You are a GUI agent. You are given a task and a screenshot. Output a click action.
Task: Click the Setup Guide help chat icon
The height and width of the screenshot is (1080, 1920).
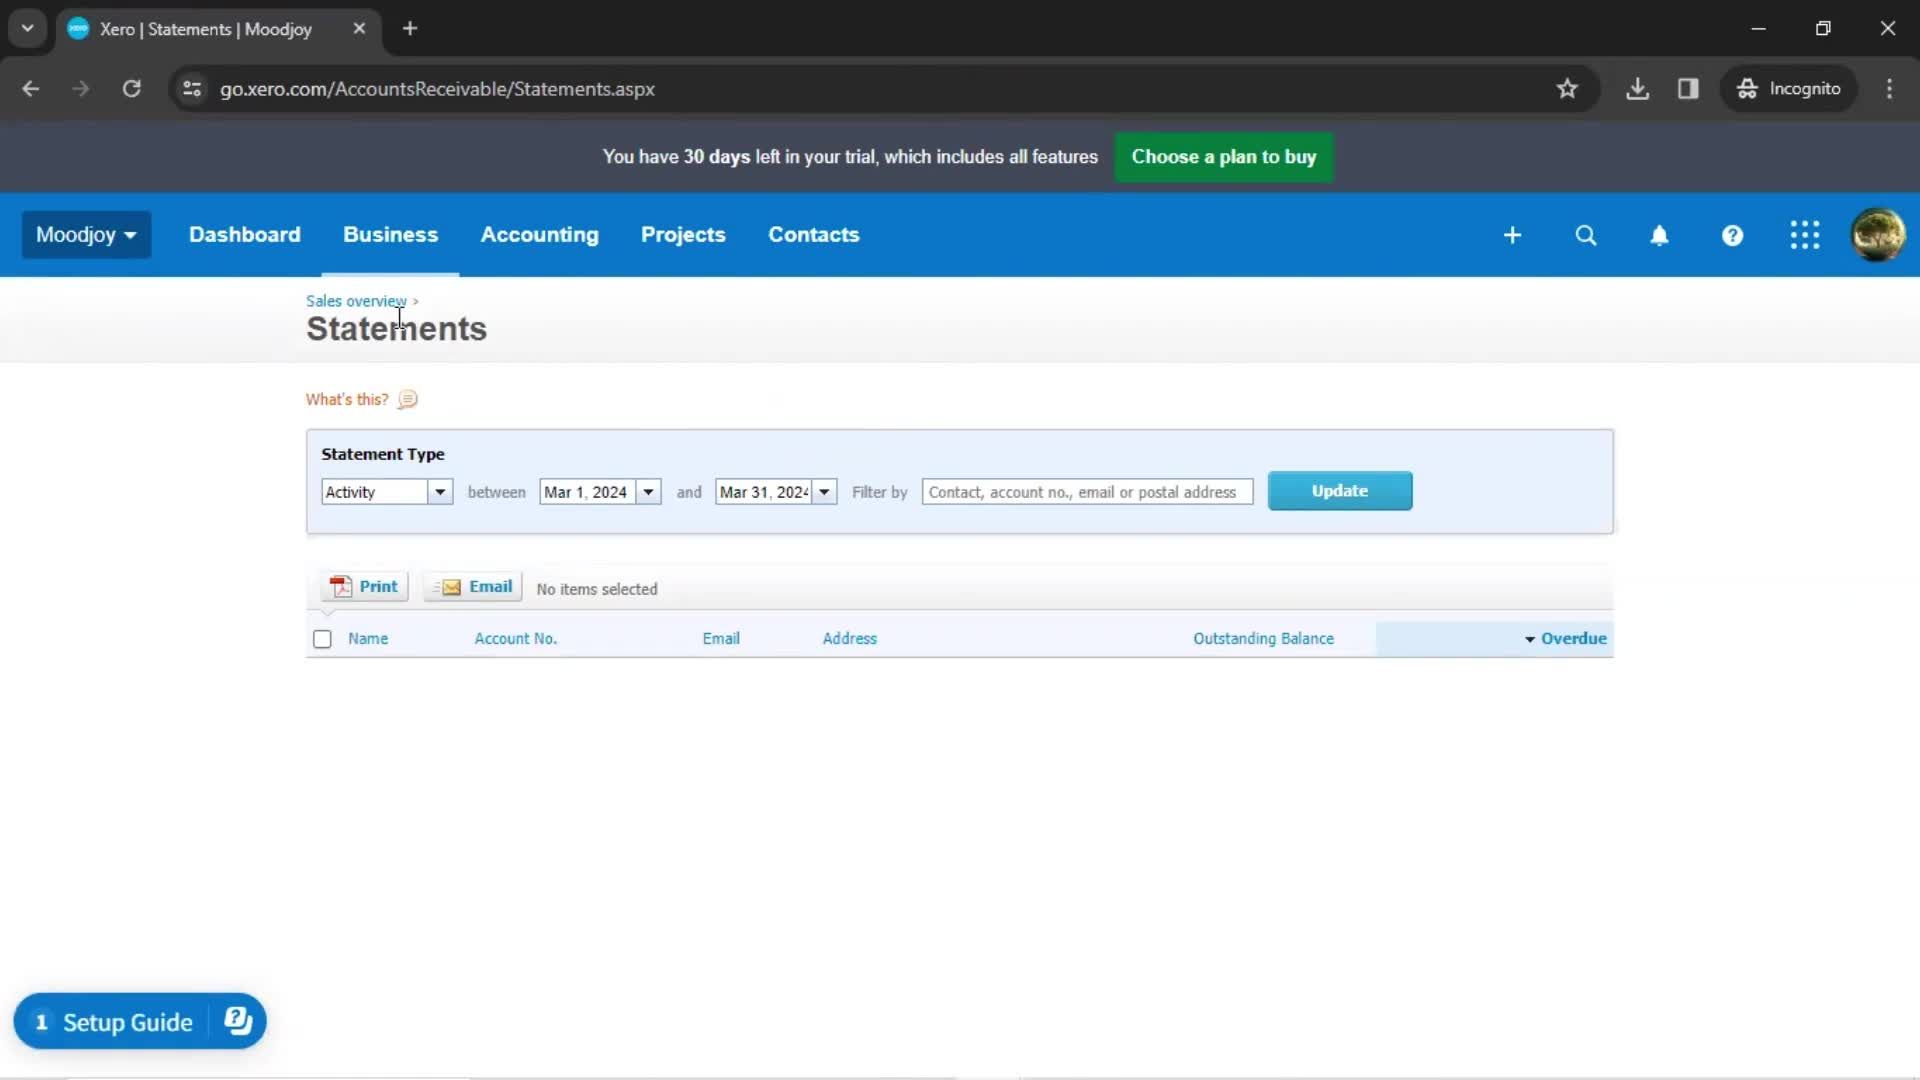[238, 1021]
